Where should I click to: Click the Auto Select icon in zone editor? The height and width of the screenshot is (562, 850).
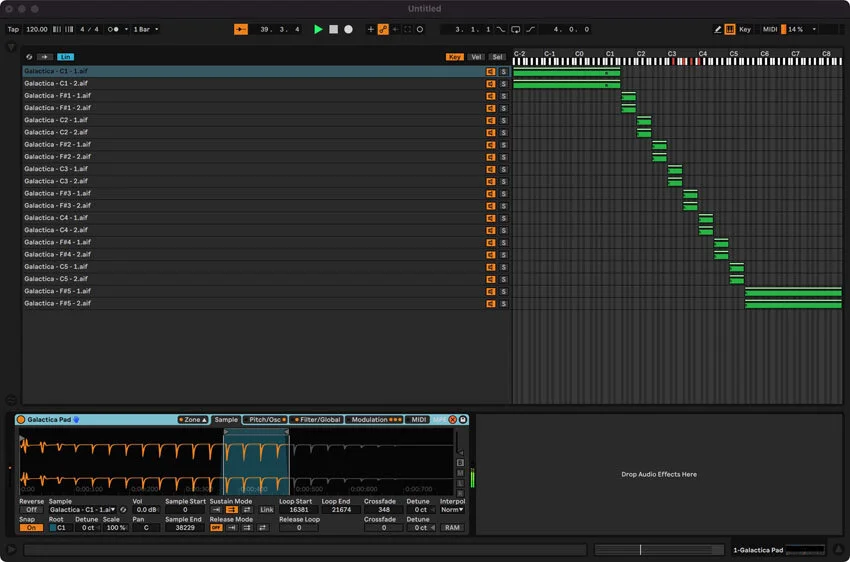[x=29, y=57]
